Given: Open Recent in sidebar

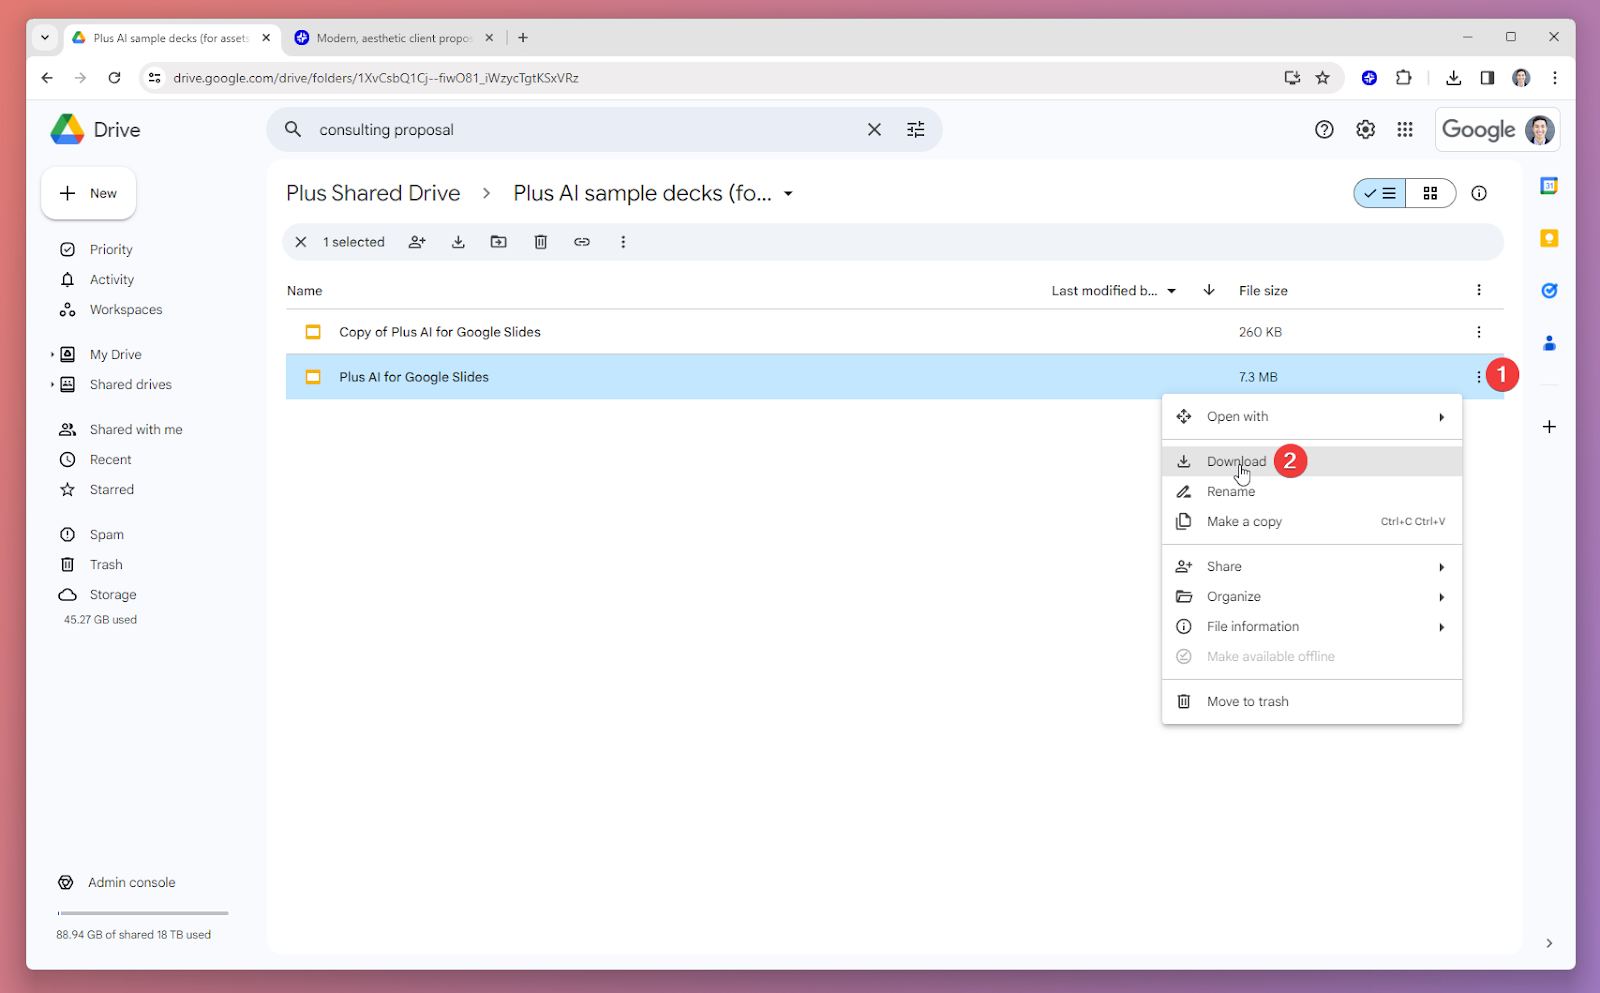Looking at the screenshot, I should click(x=110, y=459).
